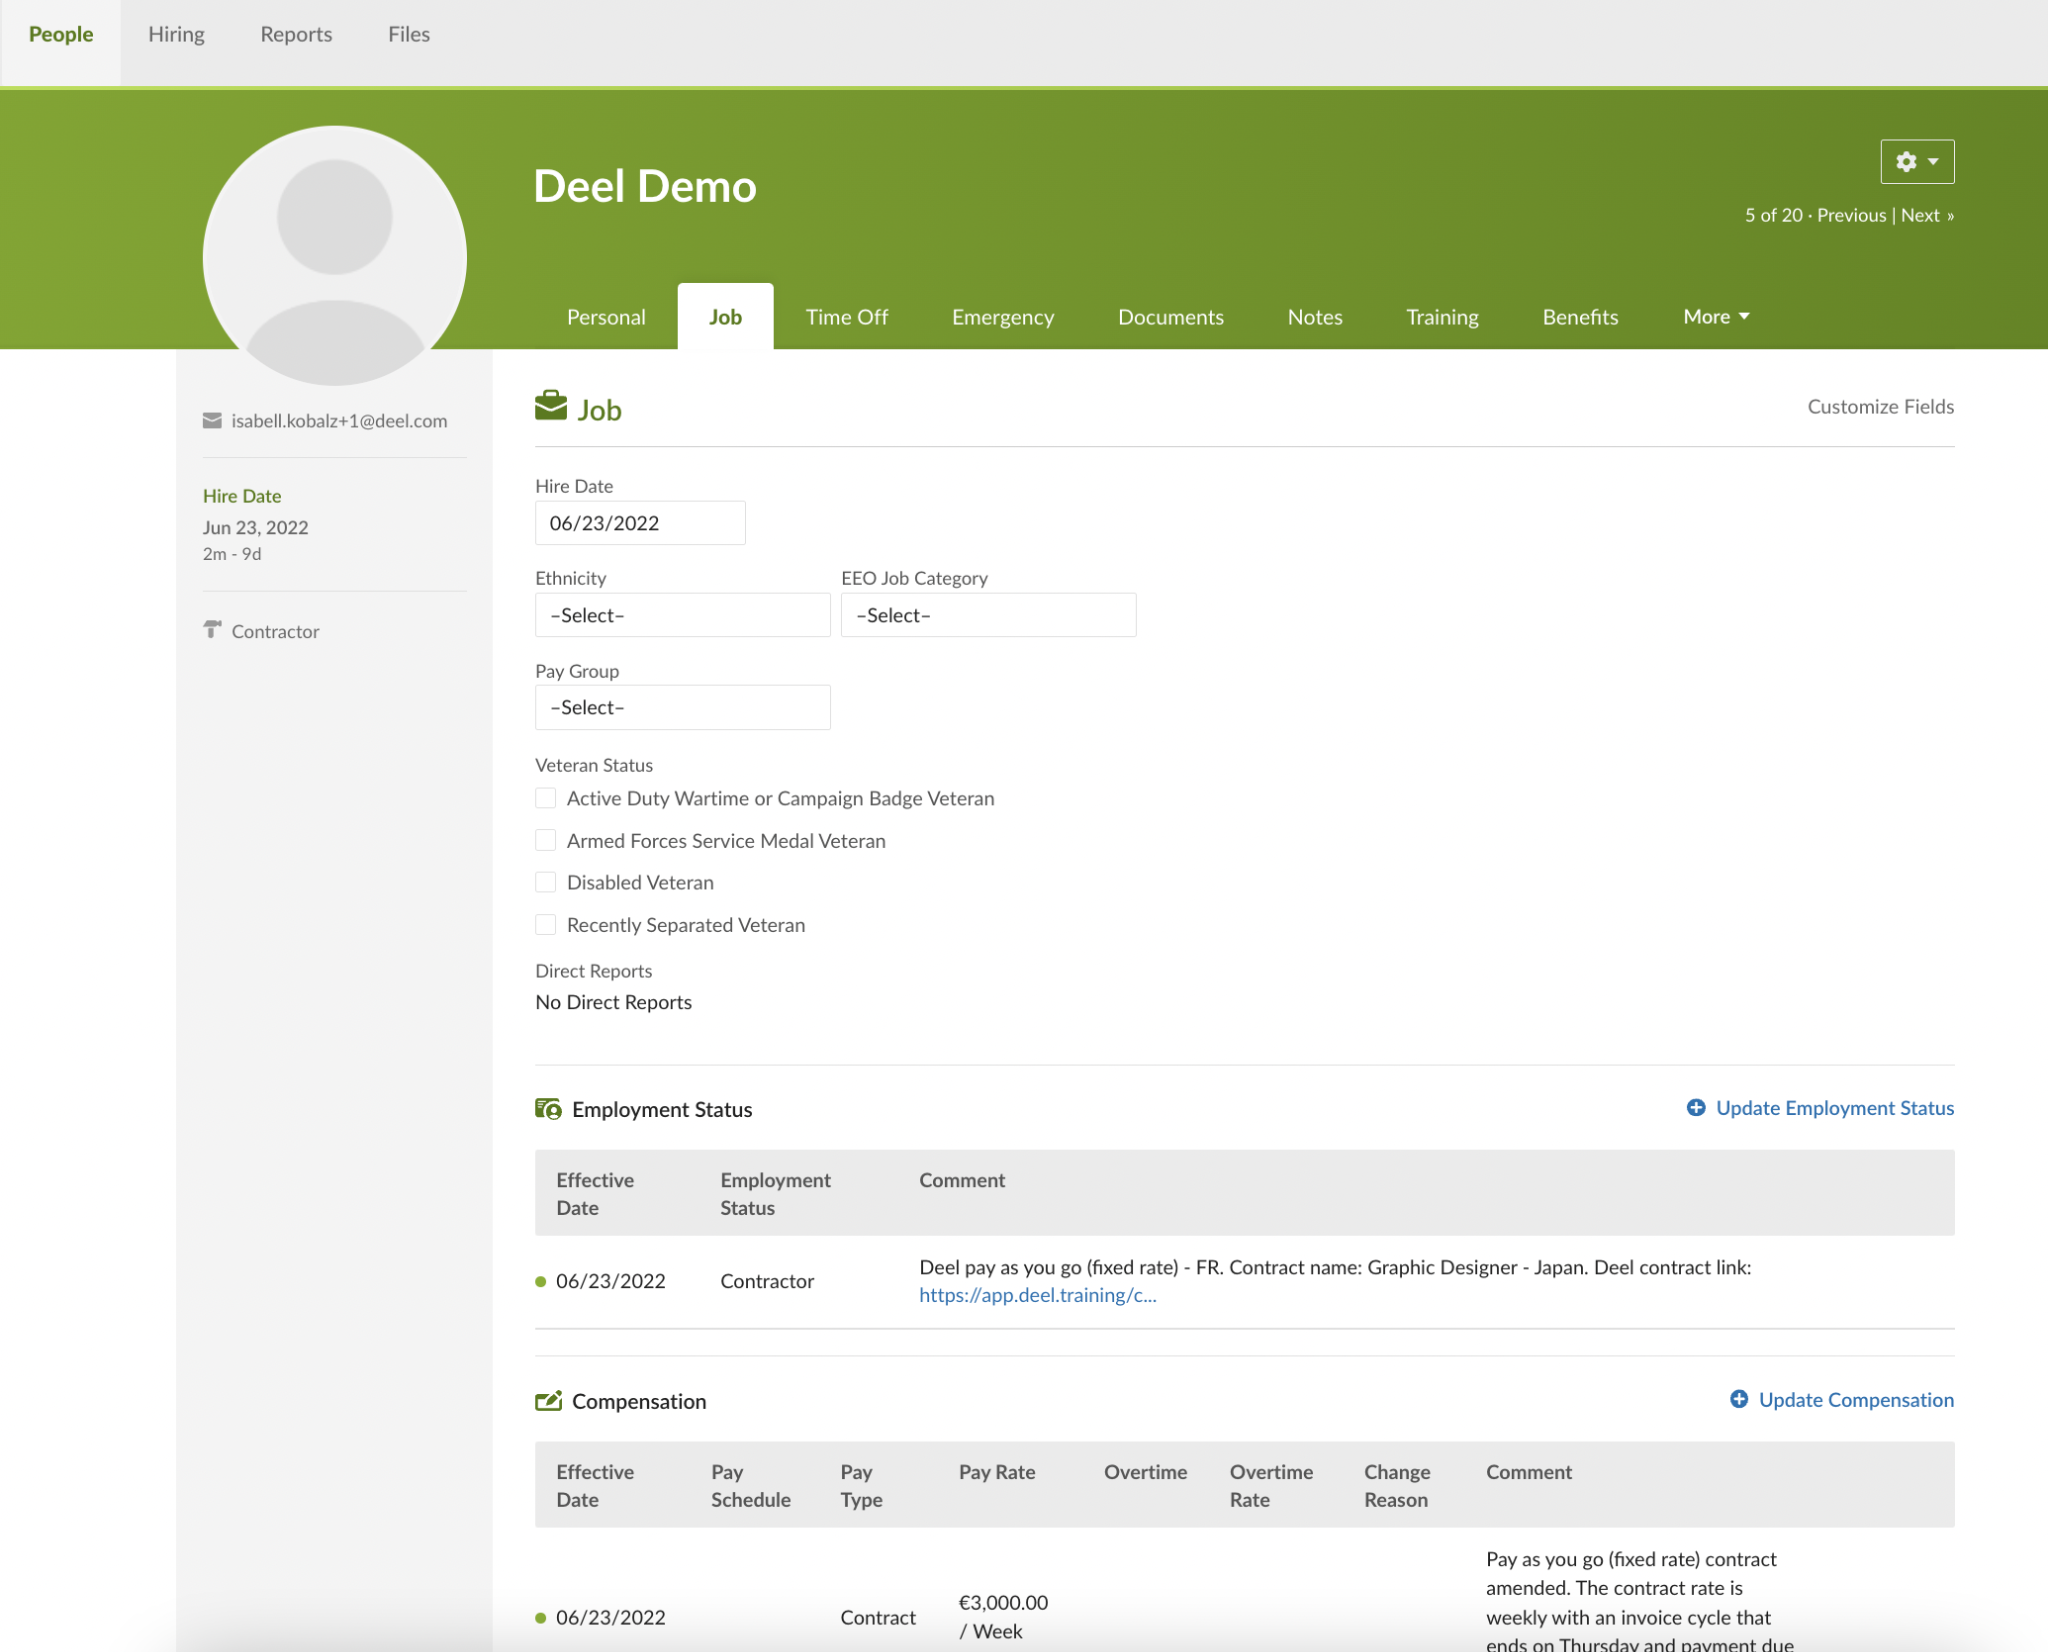Click the Compensation section icon
Screen dimensions: 2048x1652
click(x=548, y=1401)
